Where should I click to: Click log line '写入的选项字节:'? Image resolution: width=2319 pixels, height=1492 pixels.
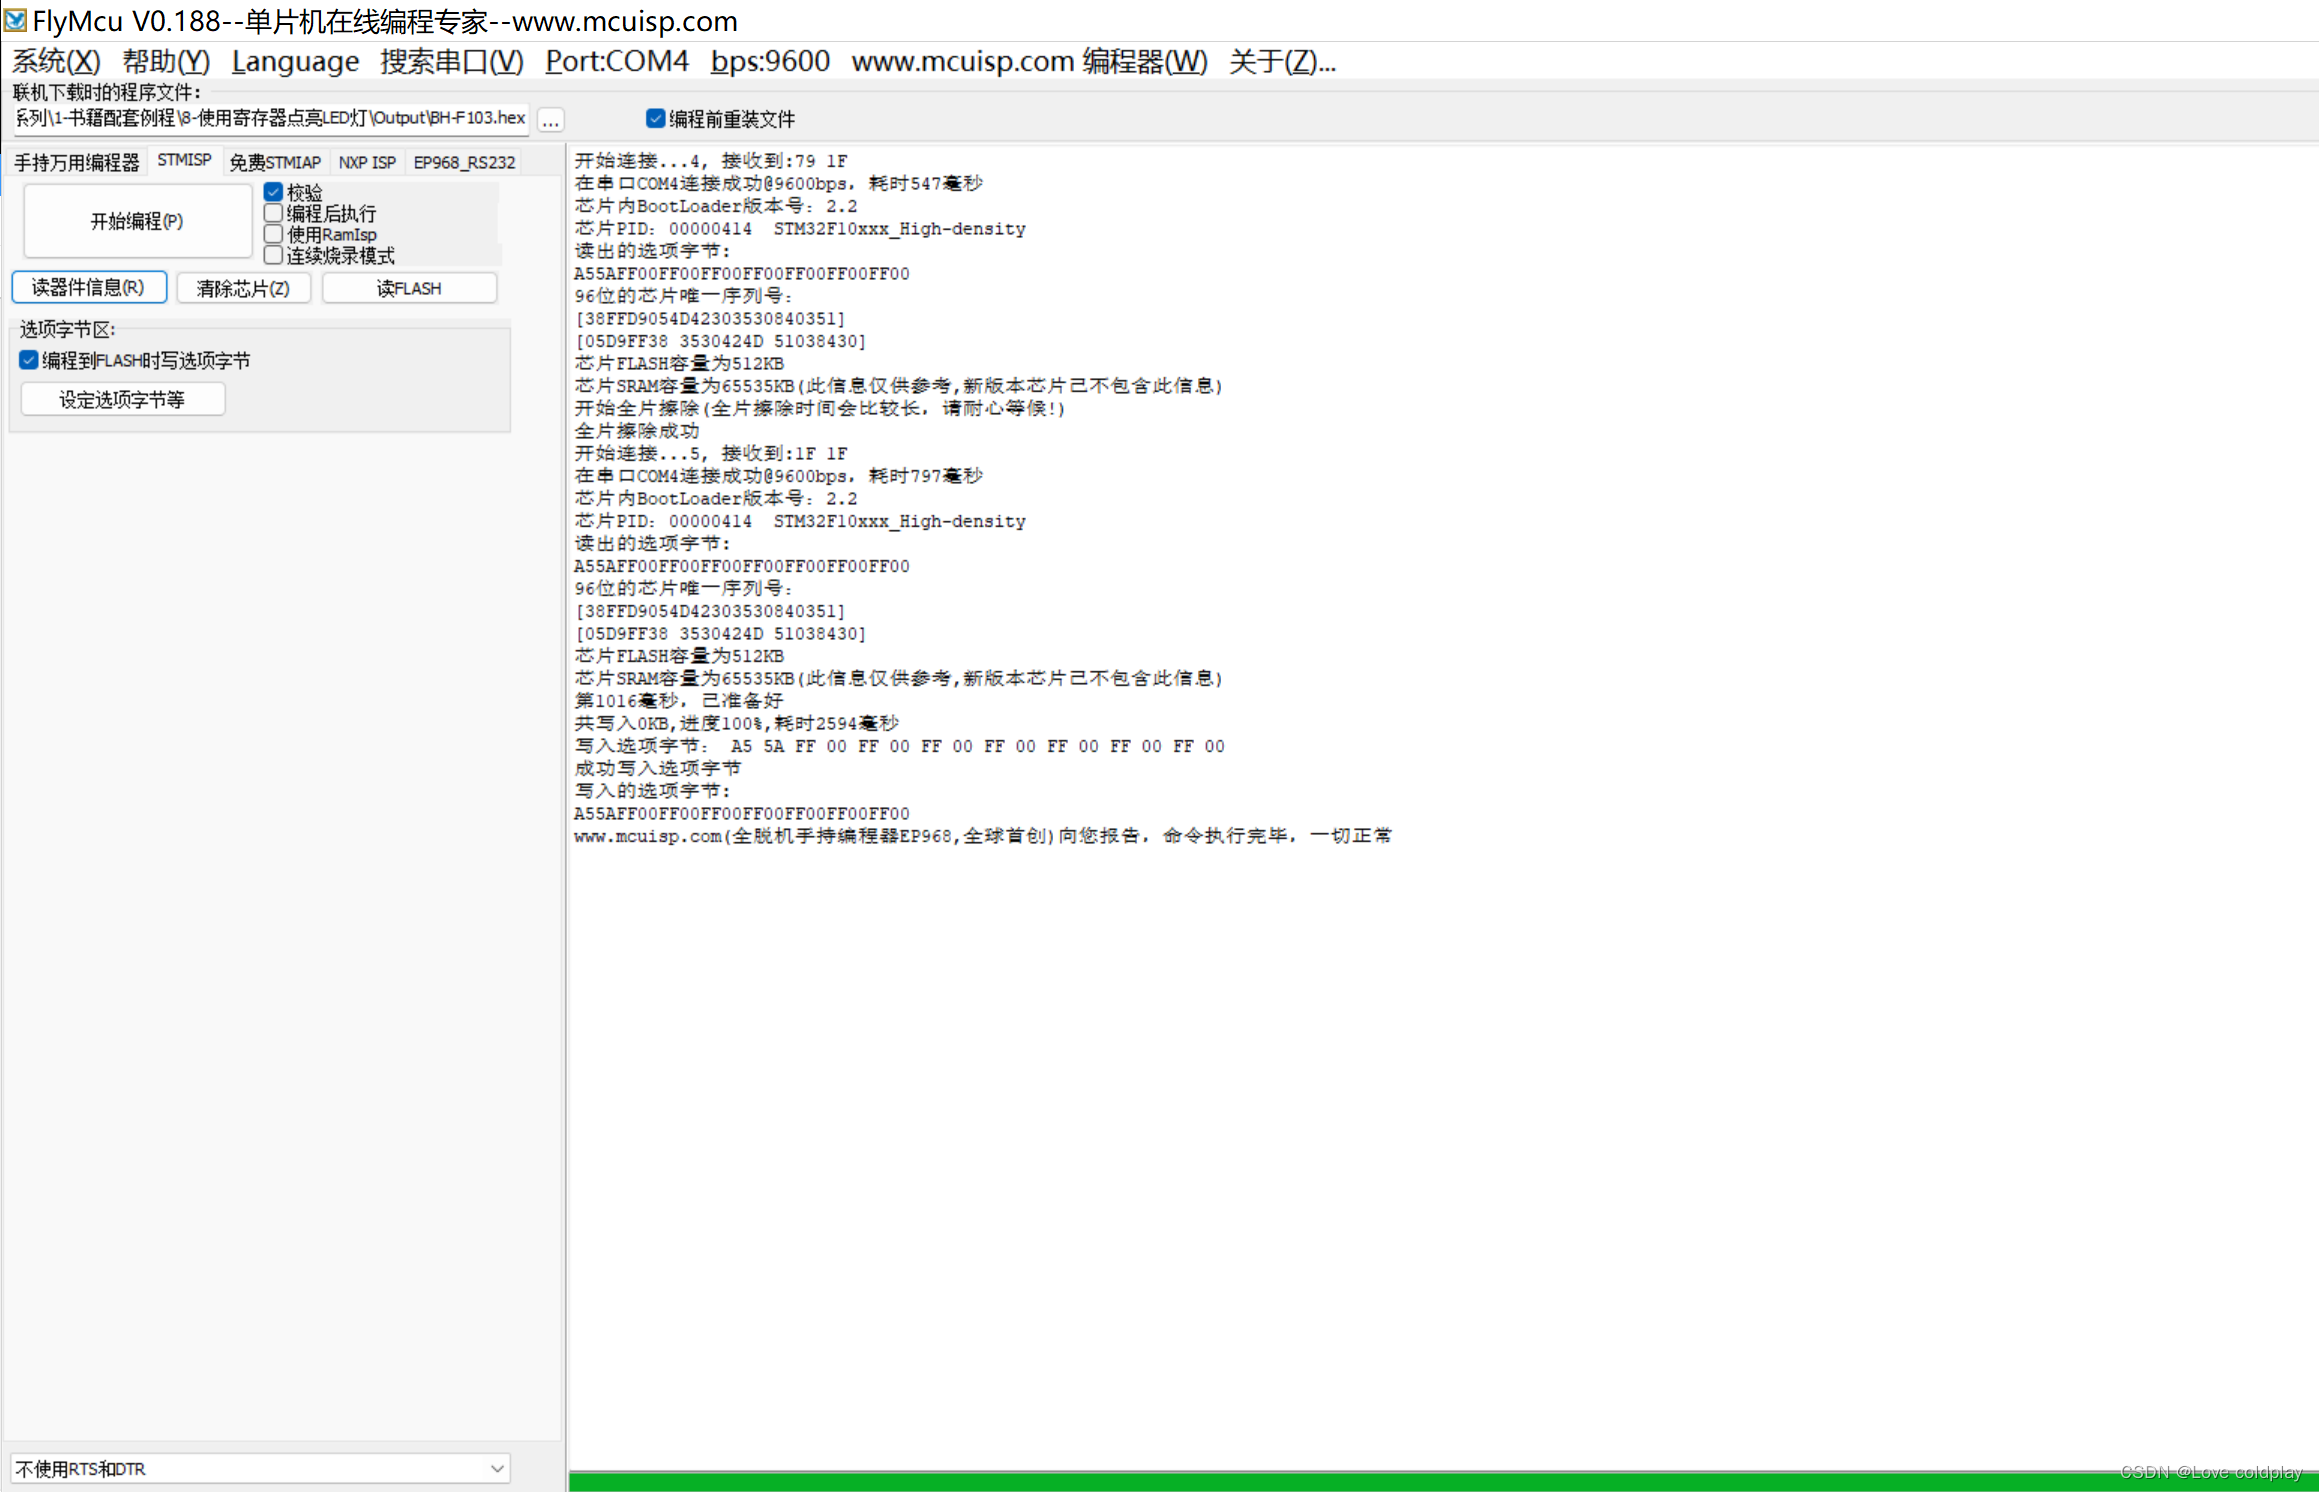coord(652,791)
